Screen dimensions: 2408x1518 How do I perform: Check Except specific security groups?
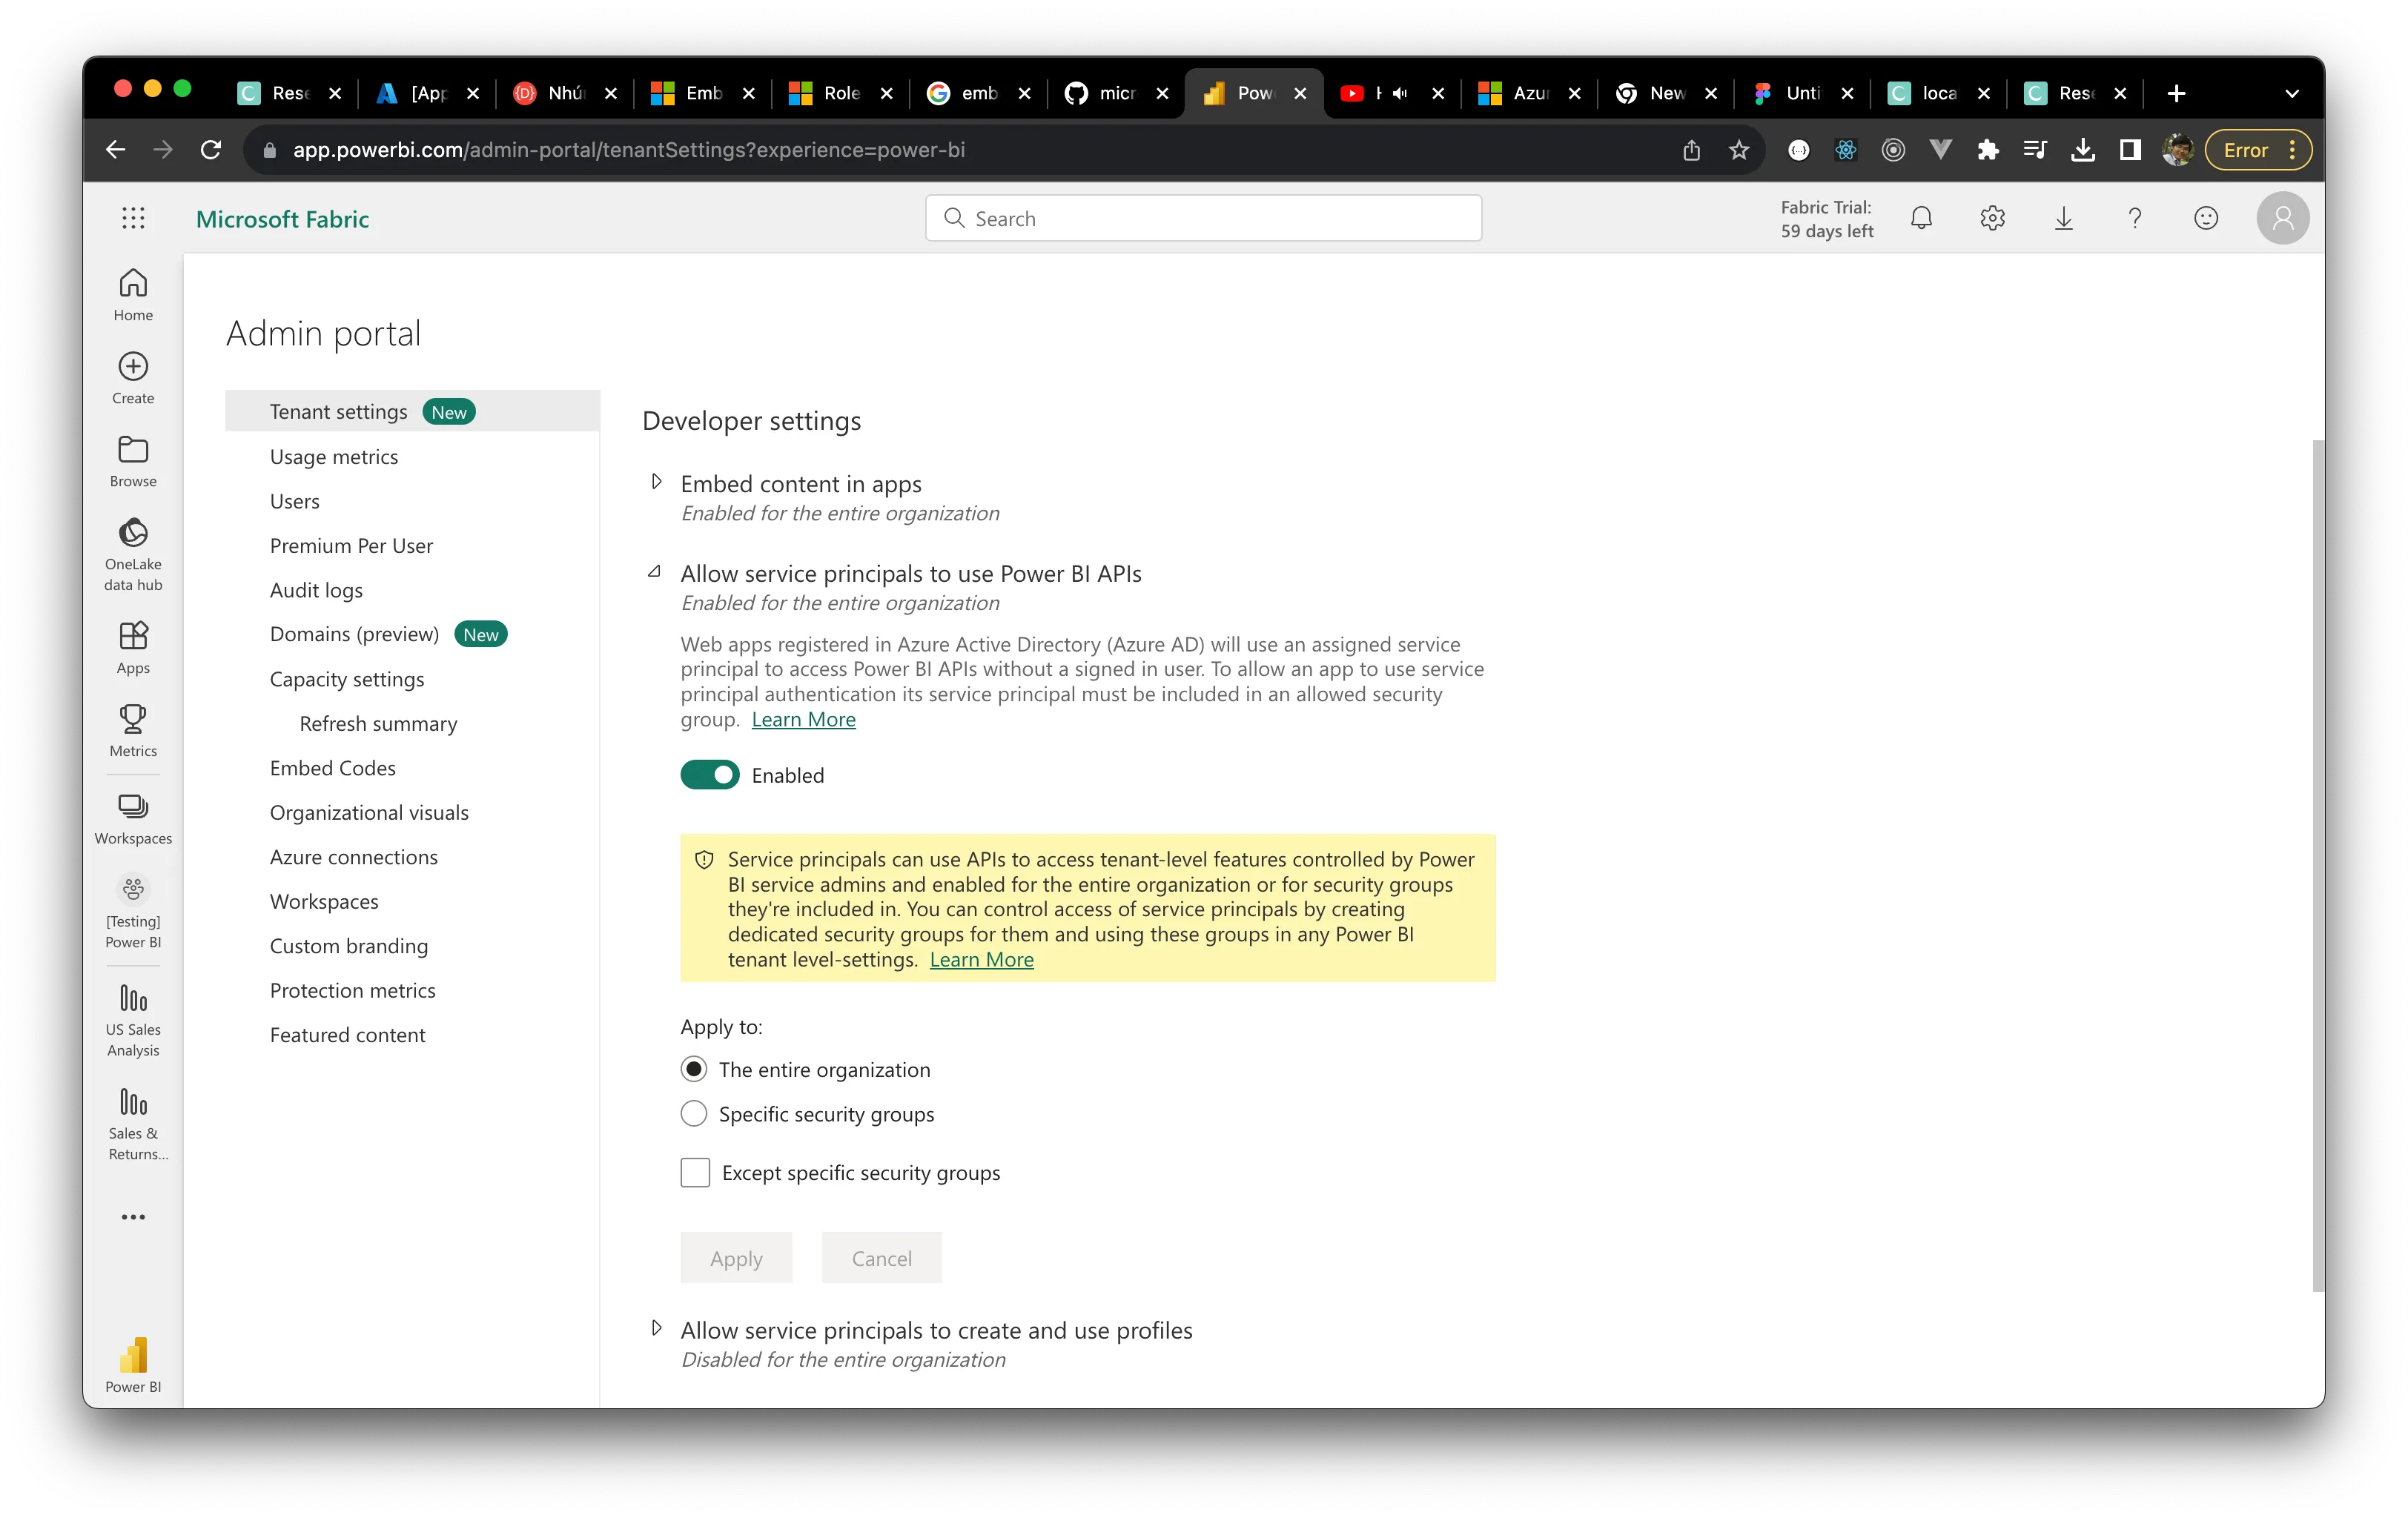coord(694,1172)
